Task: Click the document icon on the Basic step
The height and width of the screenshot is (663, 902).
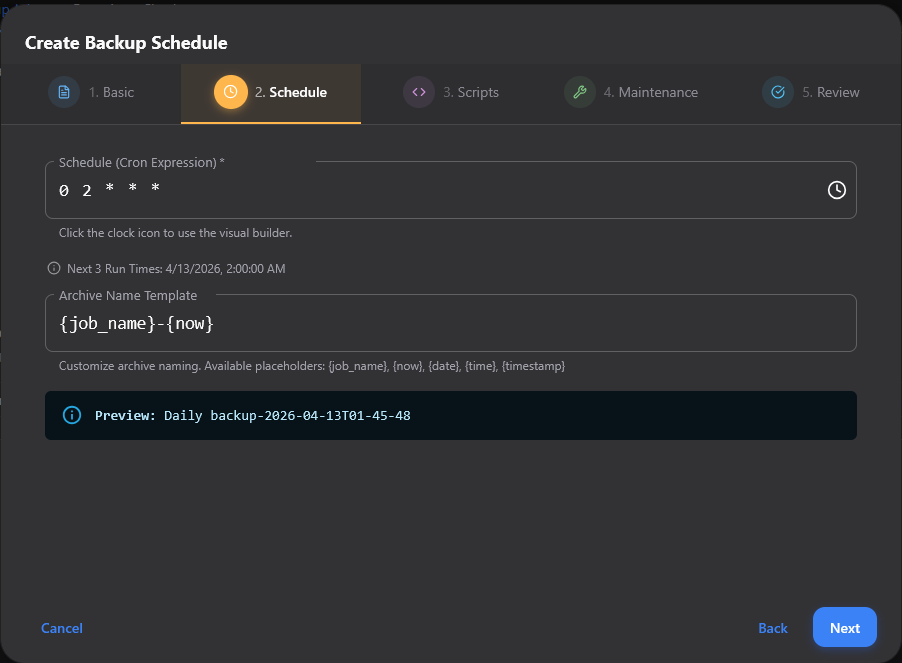Action: (63, 91)
